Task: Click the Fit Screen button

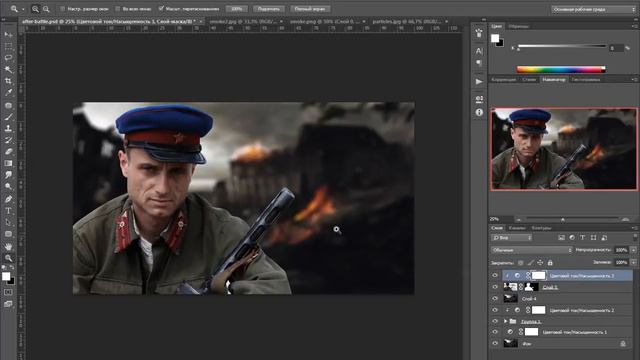Action: coord(269,9)
